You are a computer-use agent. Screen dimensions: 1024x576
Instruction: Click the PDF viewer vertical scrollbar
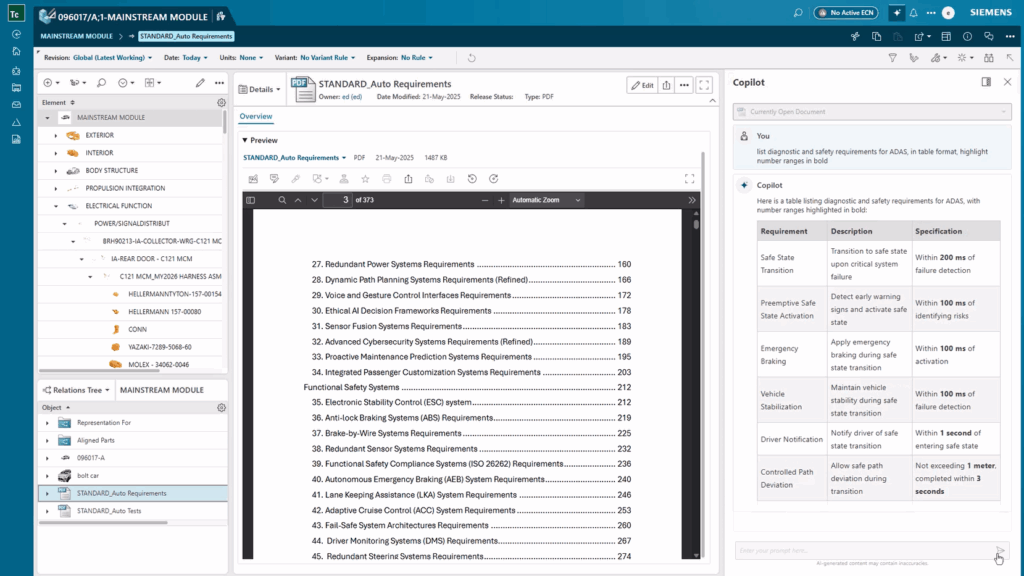(697, 380)
